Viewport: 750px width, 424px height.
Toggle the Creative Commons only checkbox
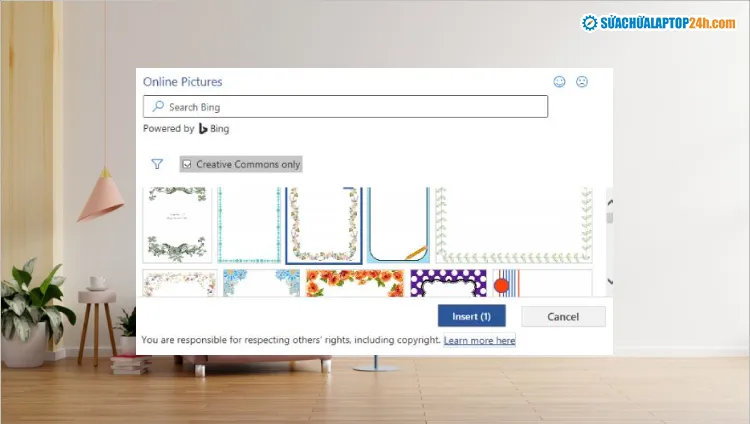(x=186, y=164)
